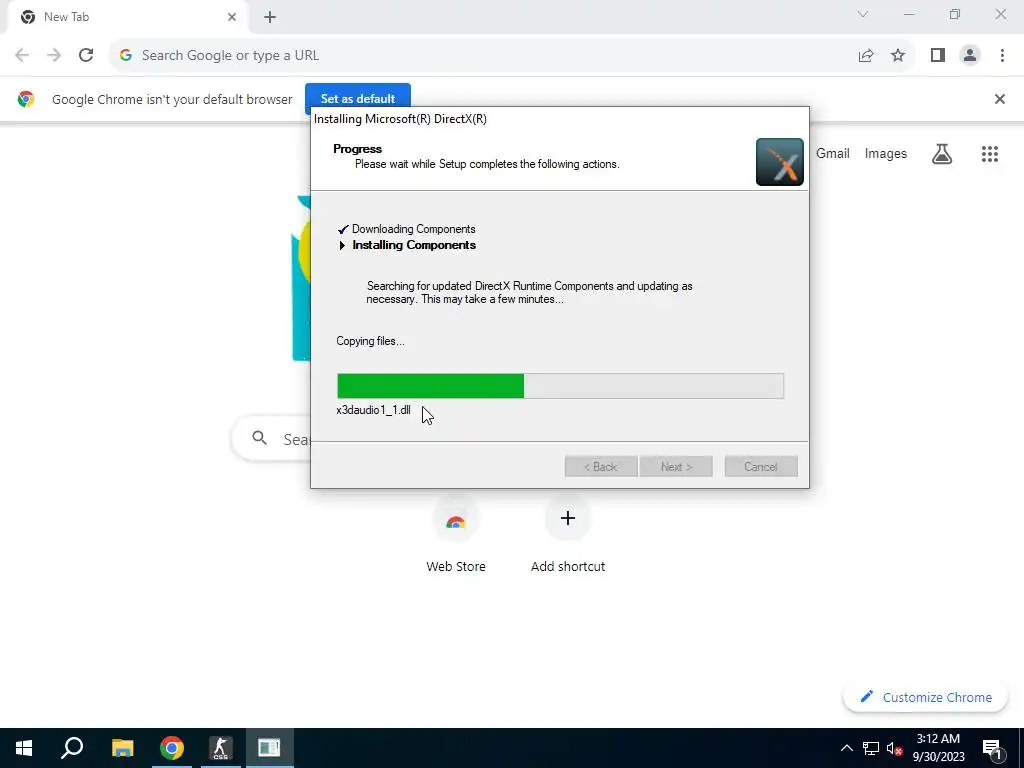Go forward in Chrome
Viewport: 1024px width, 768px height.
point(54,56)
